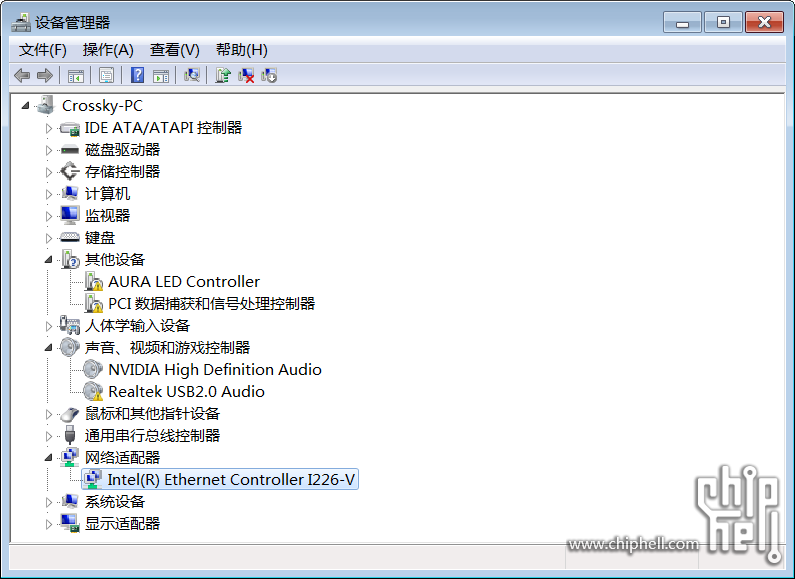
Task: Click the 显示适配器 display adapter icon
Action: coord(69,523)
